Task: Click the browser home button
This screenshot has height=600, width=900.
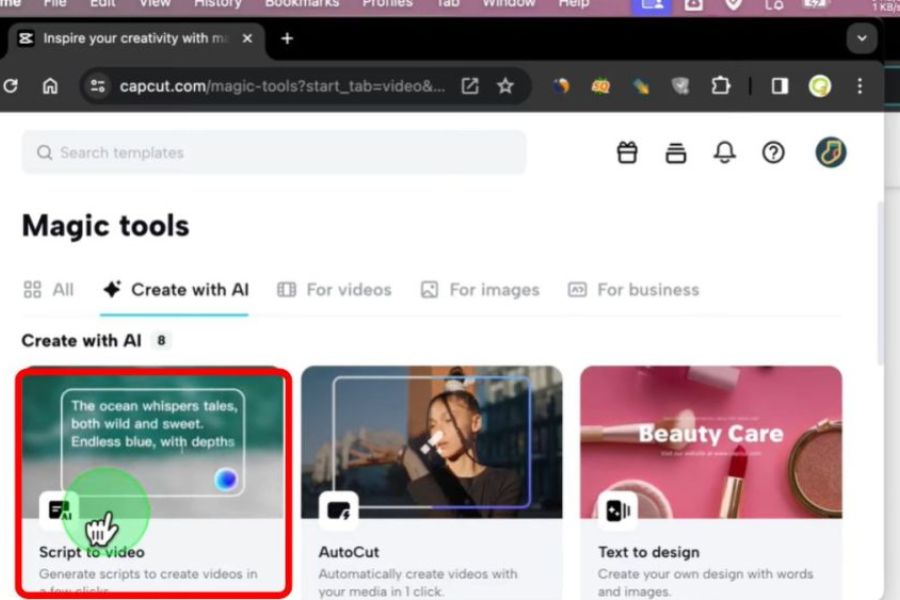Action: click(x=50, y=86)
